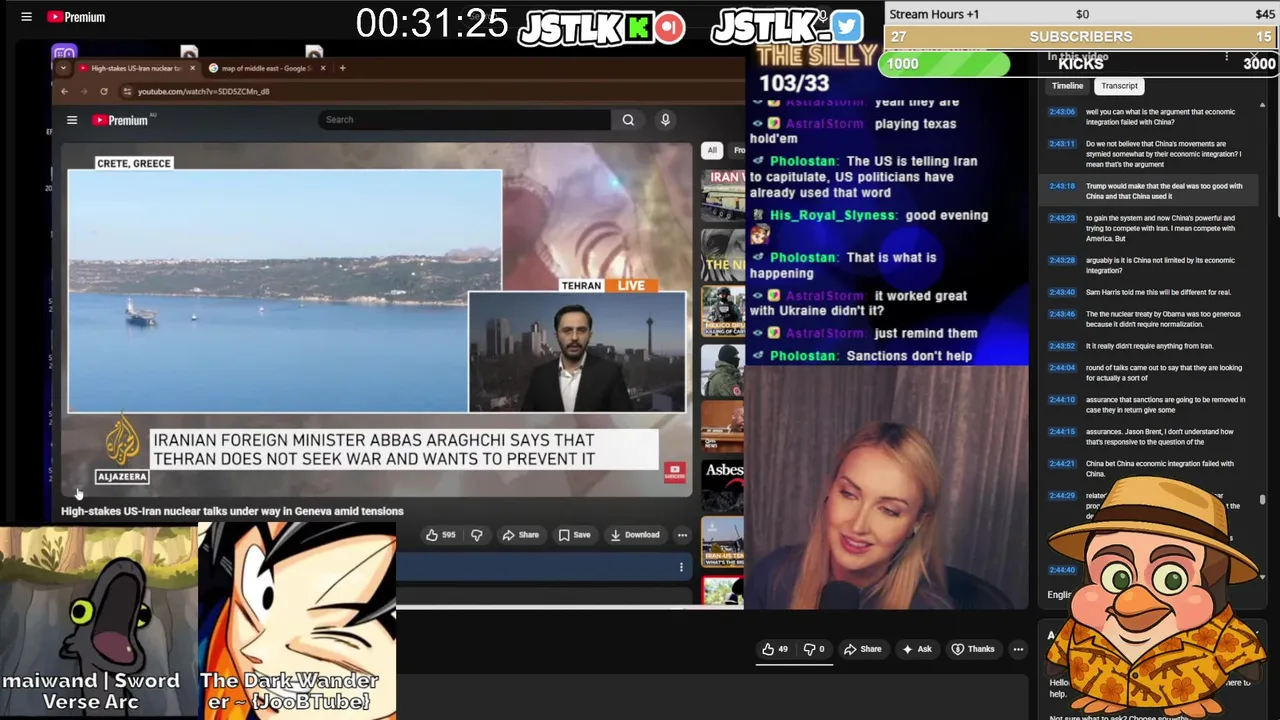Start voice search with microphone icon
The height and width of the screenshot is (720, 1280).
coord(665,120)
